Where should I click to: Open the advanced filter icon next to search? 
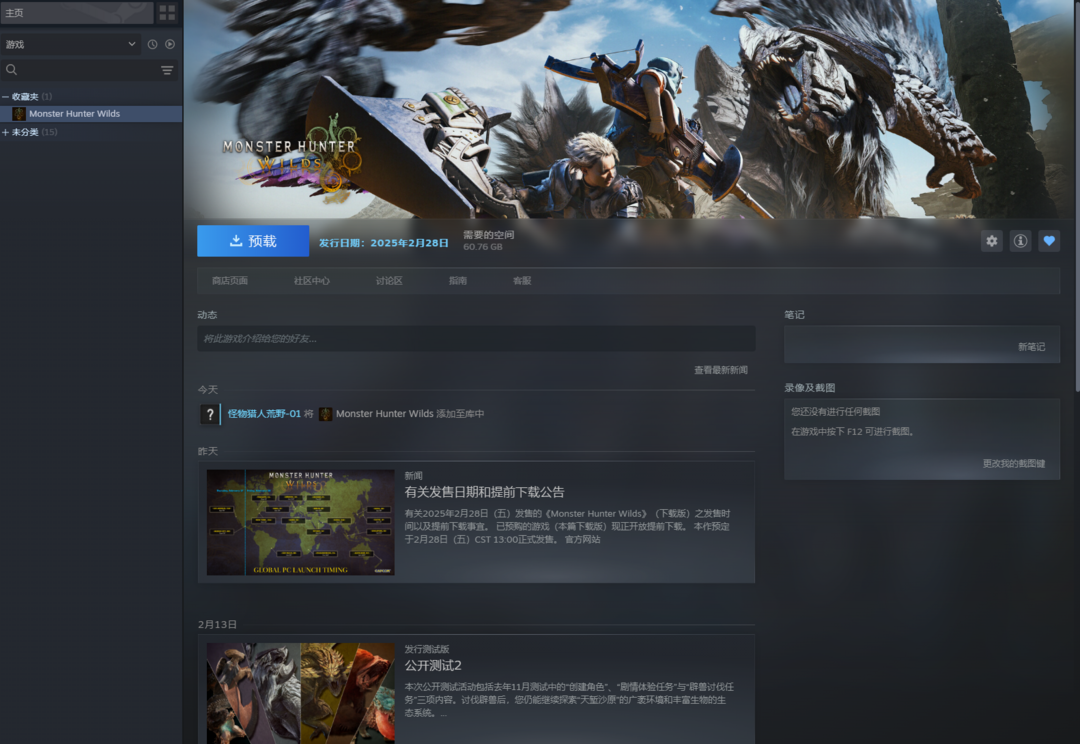click(167, 70)
